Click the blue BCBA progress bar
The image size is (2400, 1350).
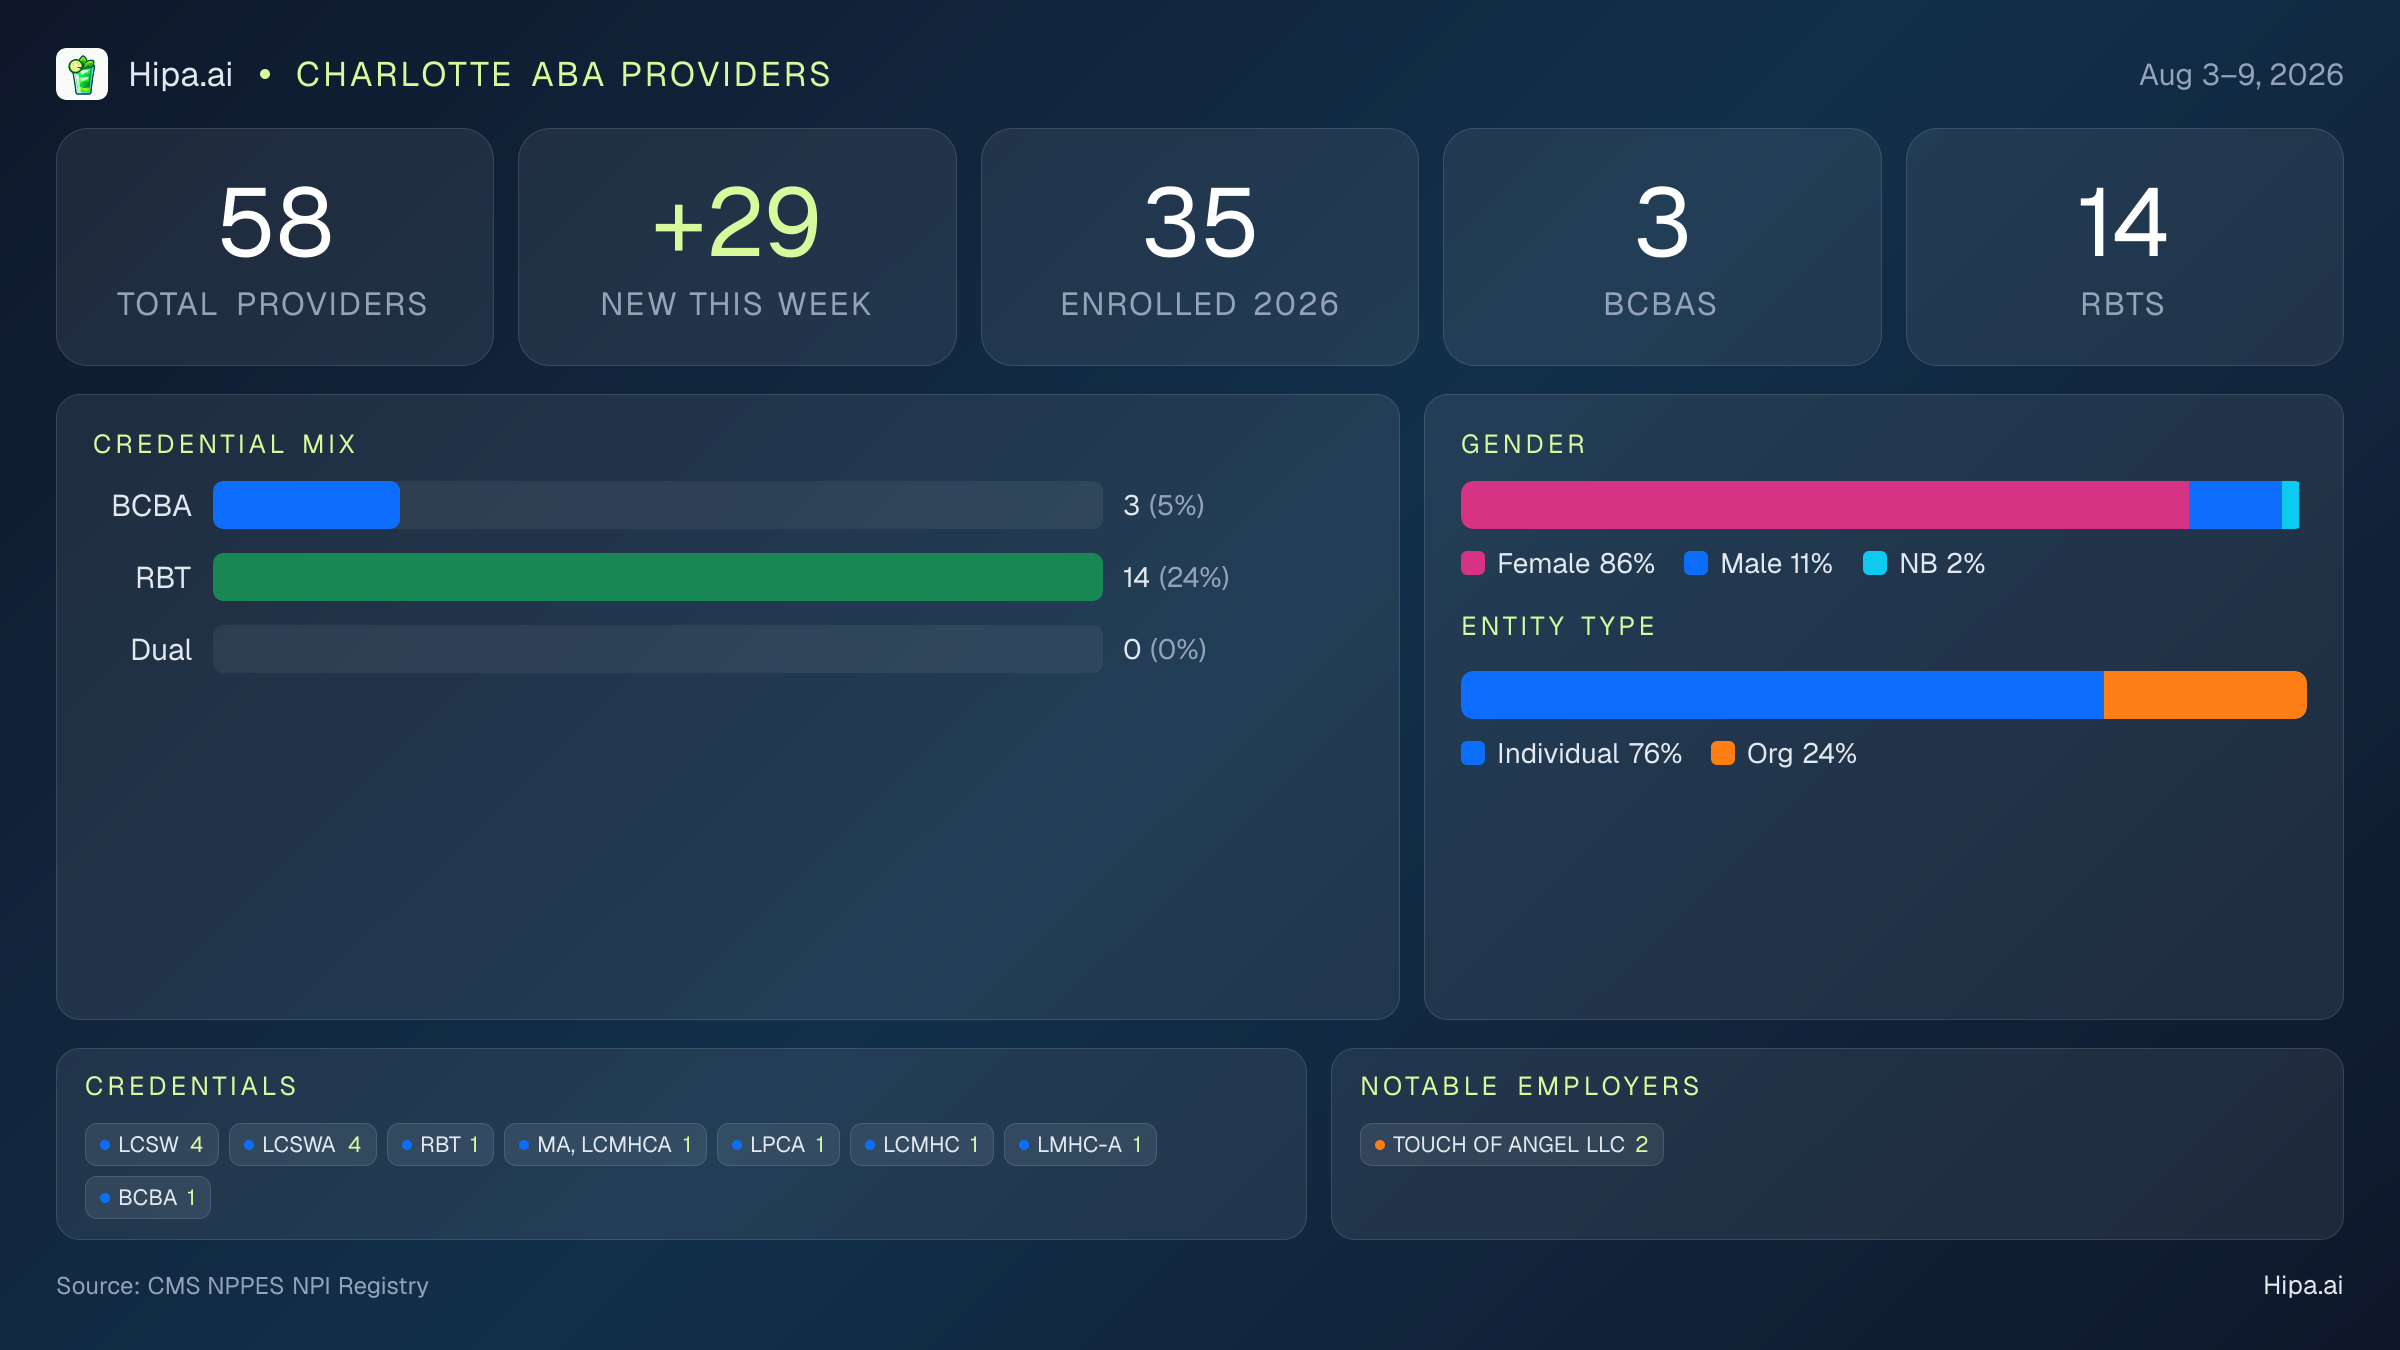(x=306, y=505)
